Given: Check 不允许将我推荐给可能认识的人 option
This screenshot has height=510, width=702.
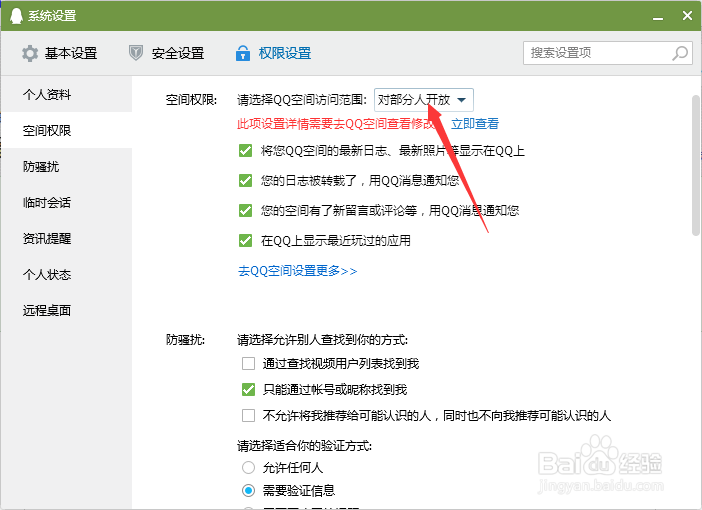Looking at the screenshot, I should [x=248, y=416].
